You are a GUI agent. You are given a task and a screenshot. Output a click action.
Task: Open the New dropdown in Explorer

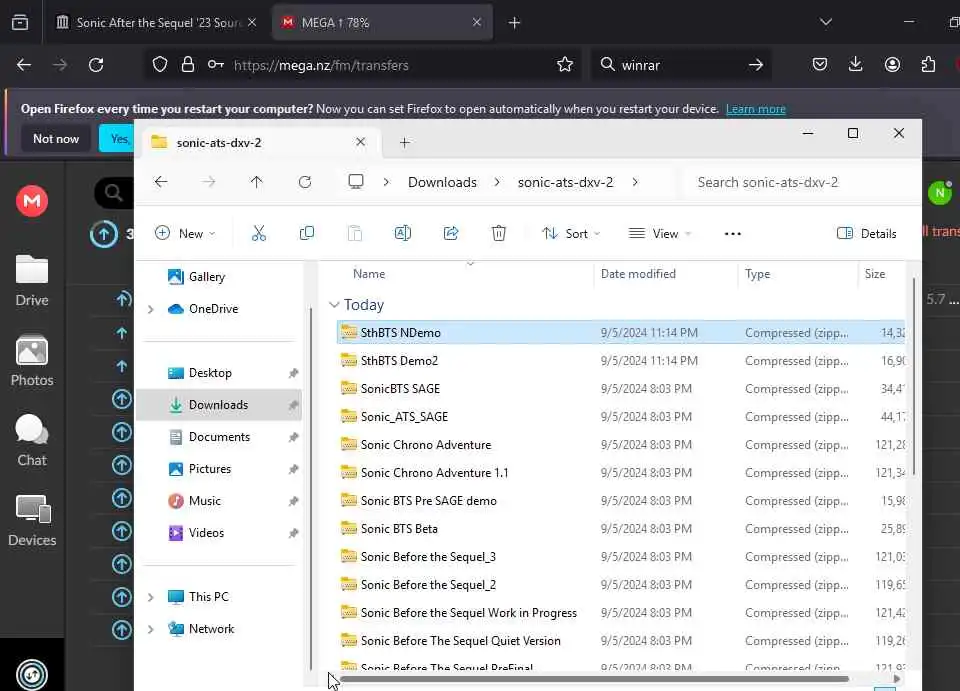click(x=185, y=233)
